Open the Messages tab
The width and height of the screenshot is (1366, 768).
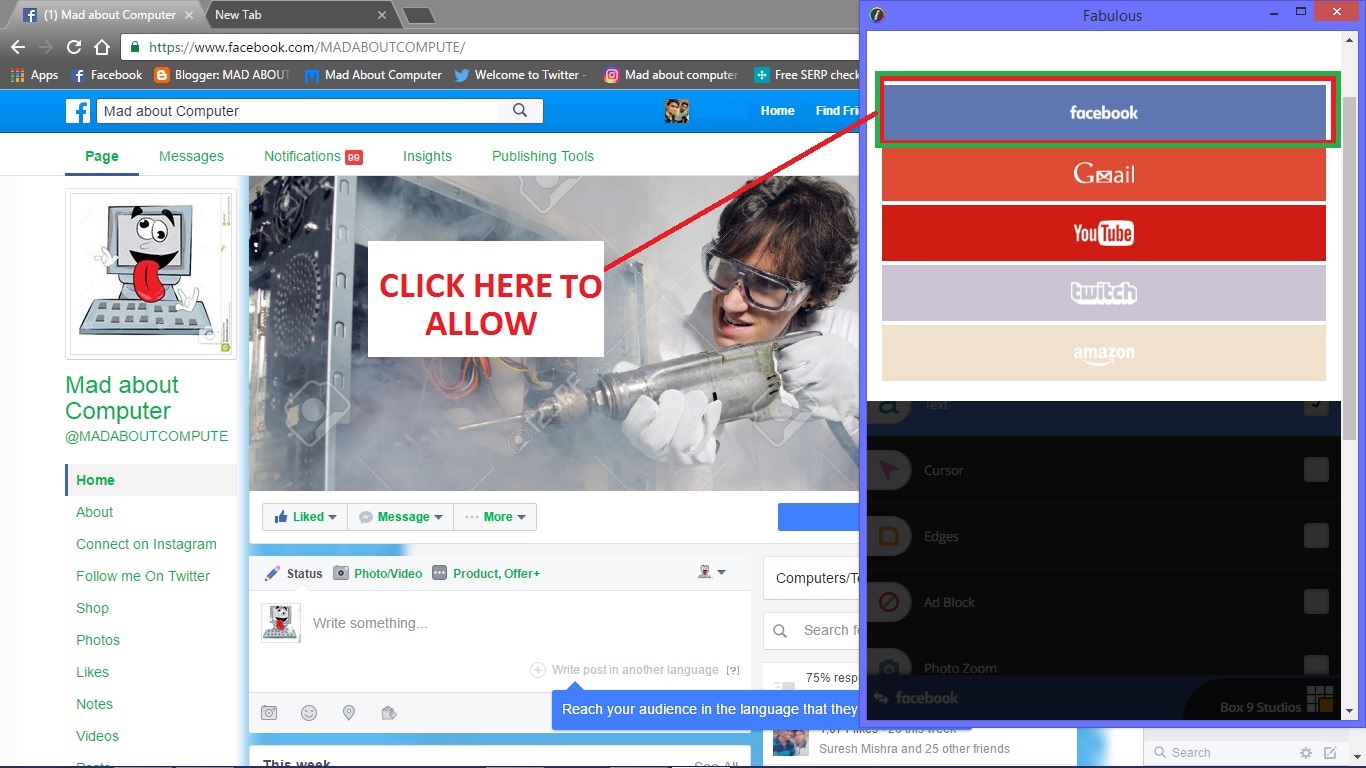[x=191, y=156]
